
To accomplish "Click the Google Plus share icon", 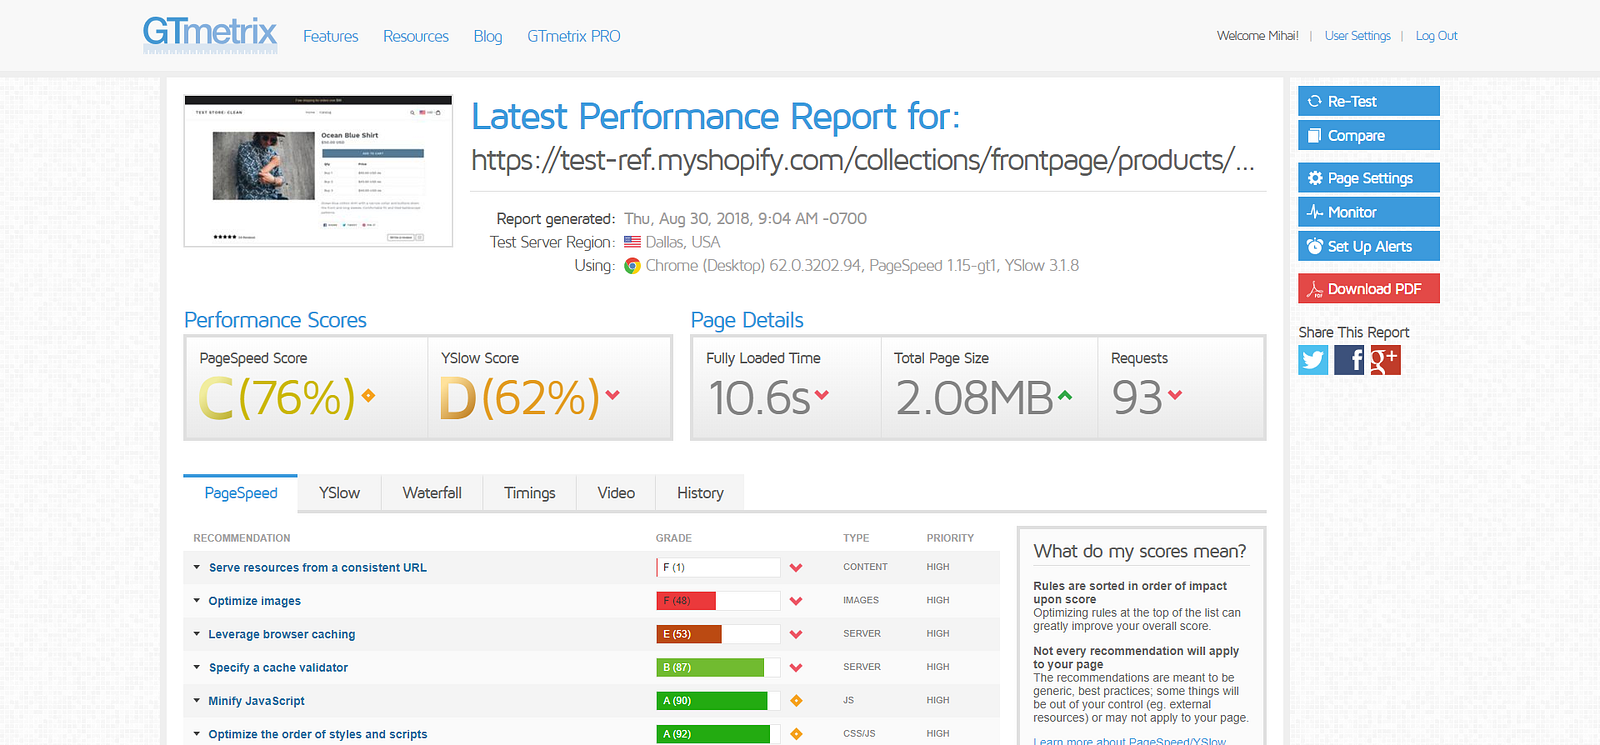I will (1385, 360).
